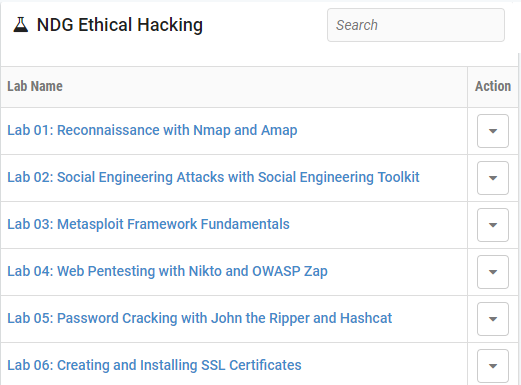Open Action dropdown for Lab 02

[493, 178]
